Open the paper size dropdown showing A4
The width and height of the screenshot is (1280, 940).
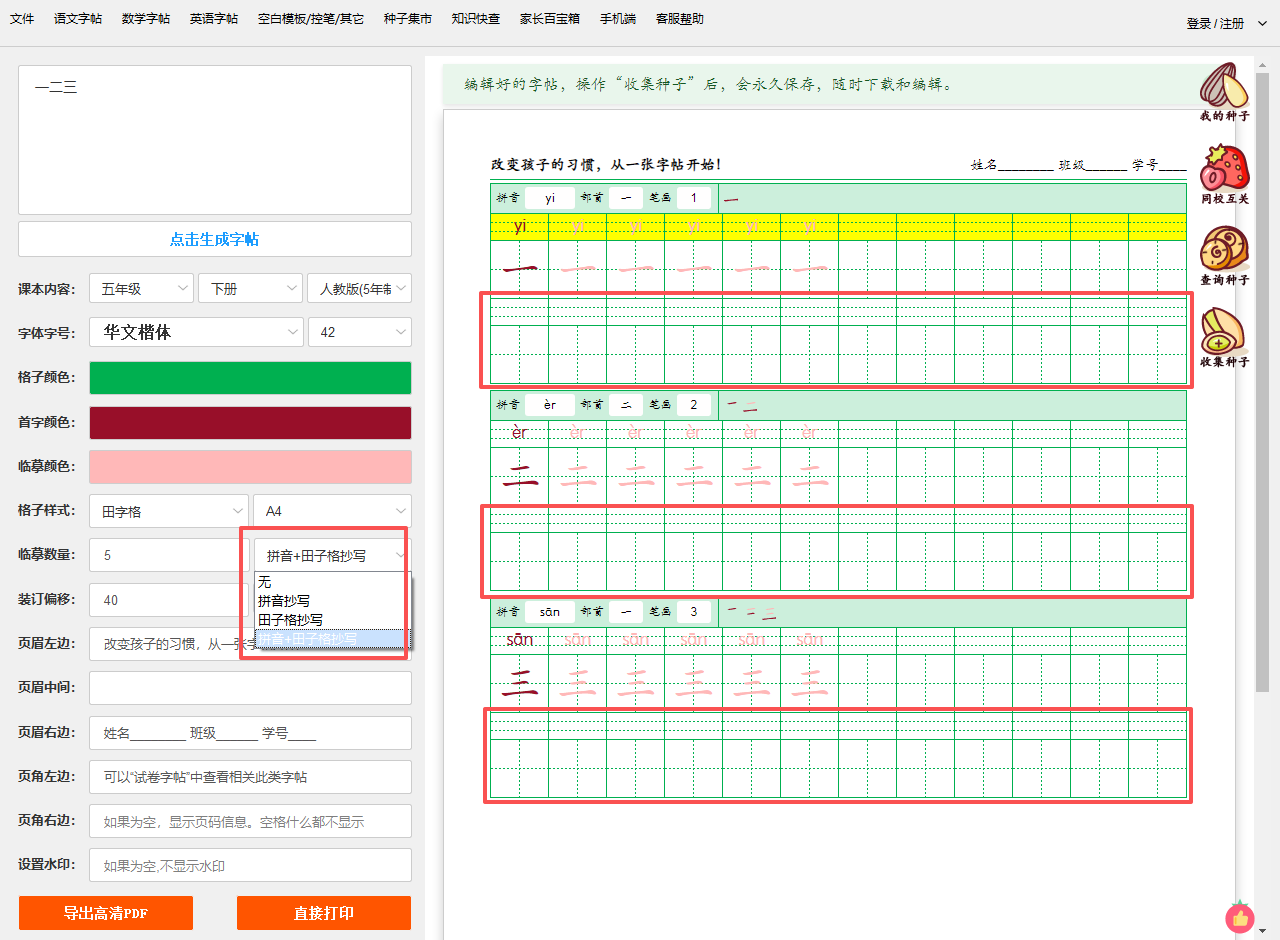[331, 511]
